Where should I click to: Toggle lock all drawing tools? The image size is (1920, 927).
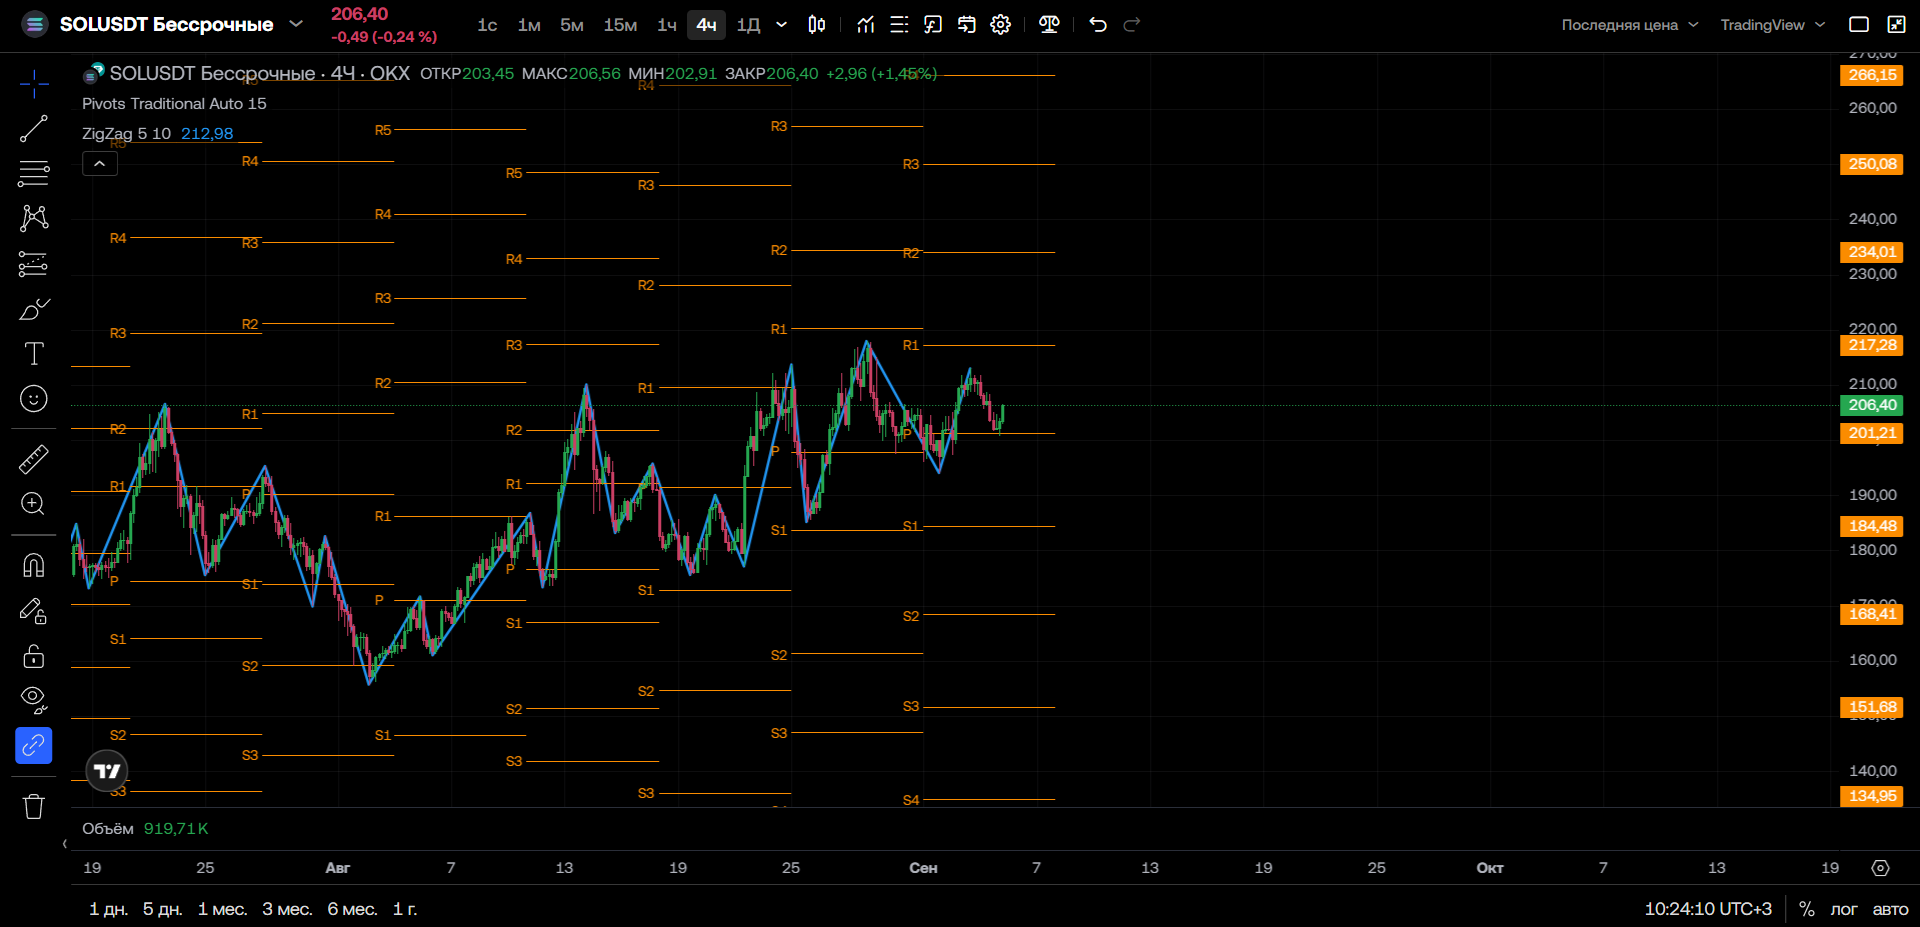point(34,656)
